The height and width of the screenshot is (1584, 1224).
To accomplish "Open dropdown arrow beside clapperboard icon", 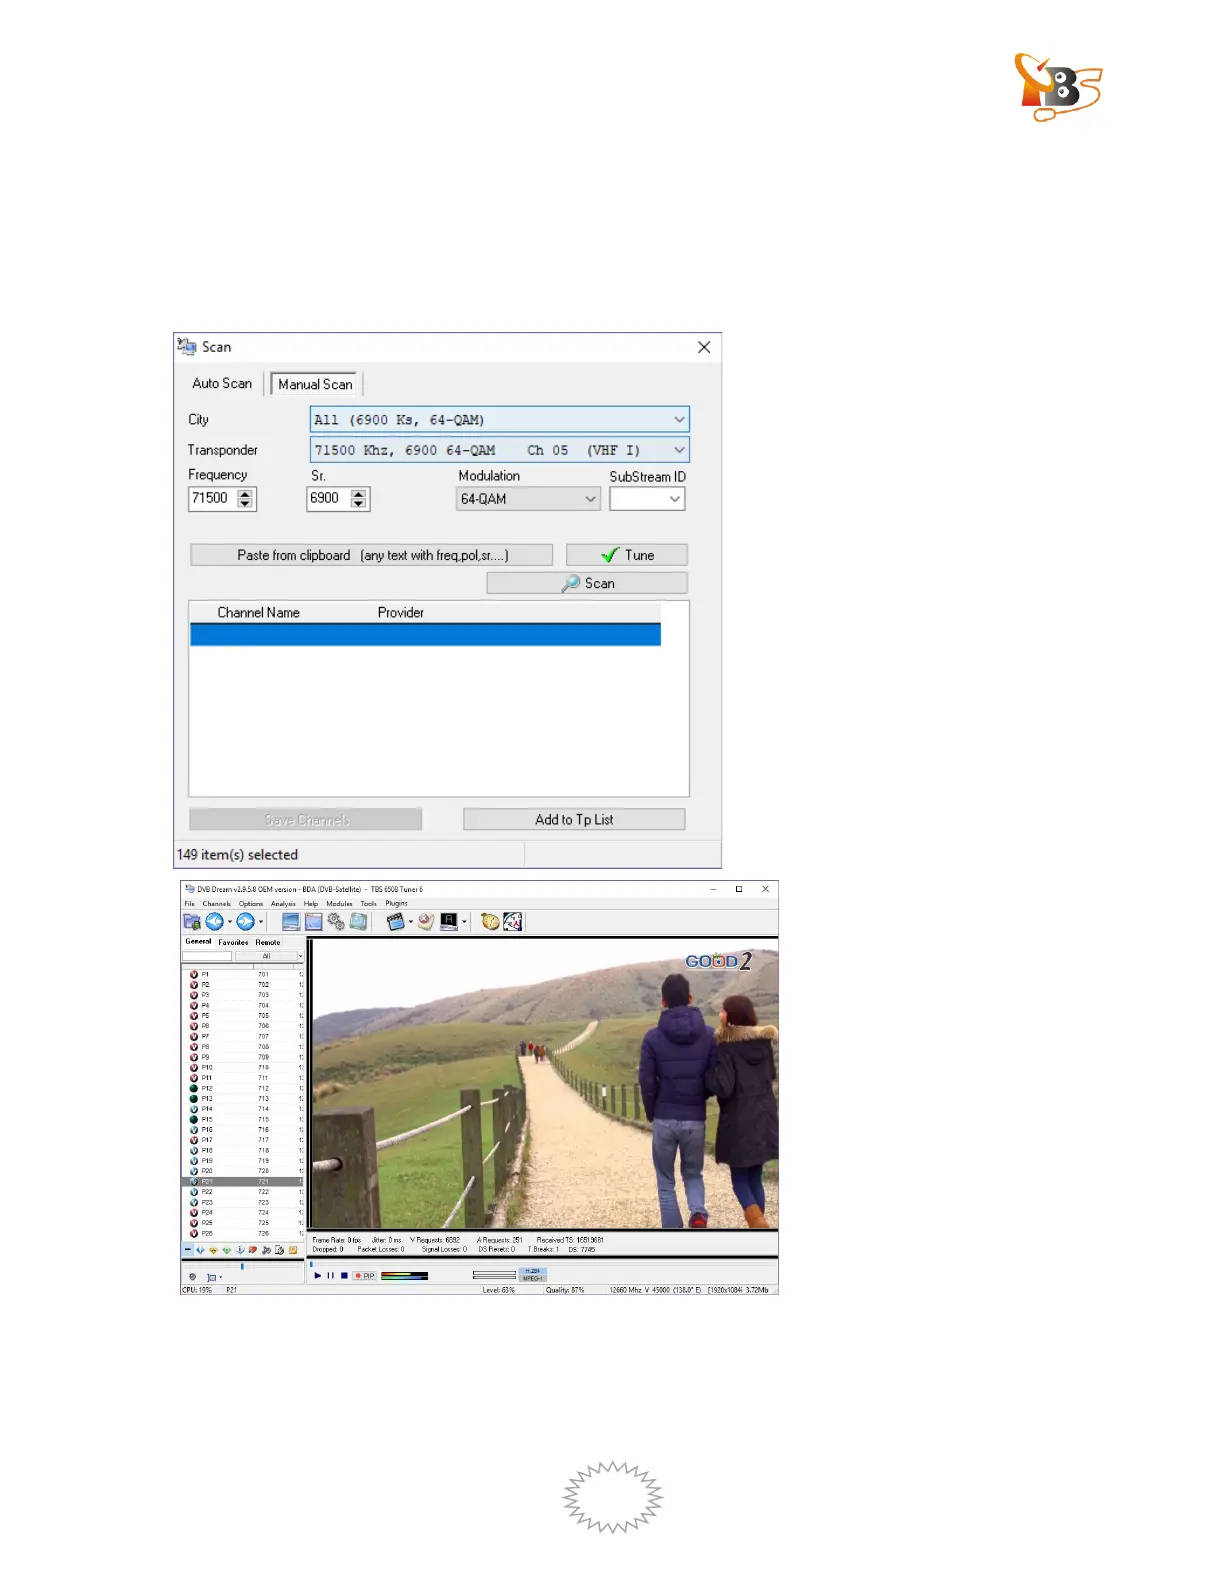I will (x=411, y=922).
